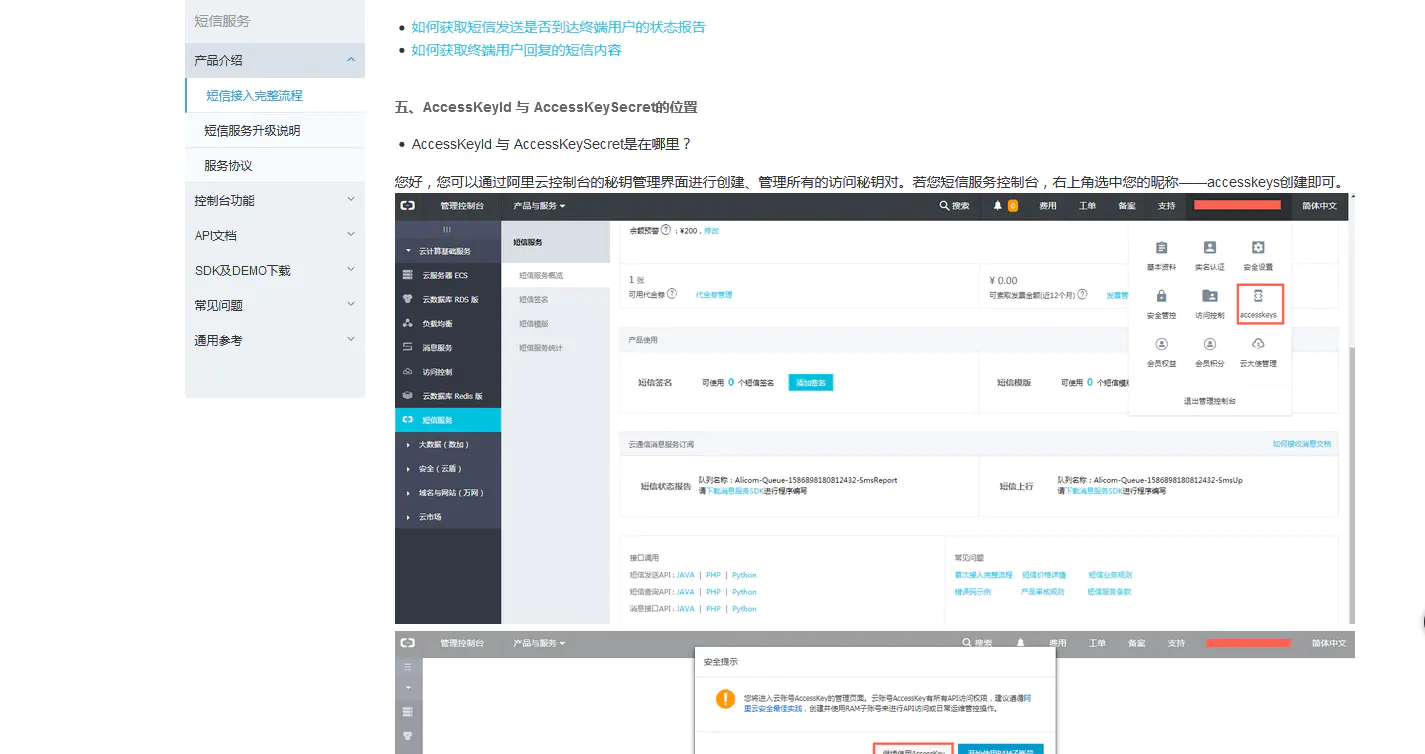Click the 云大使管理 cloud icon

(x=1258, y=344)
